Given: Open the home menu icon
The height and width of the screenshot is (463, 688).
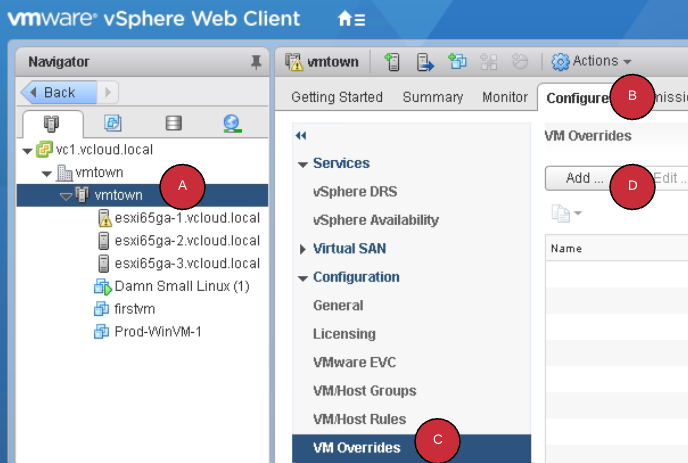Looking at the screenshot, I should 351,19.
